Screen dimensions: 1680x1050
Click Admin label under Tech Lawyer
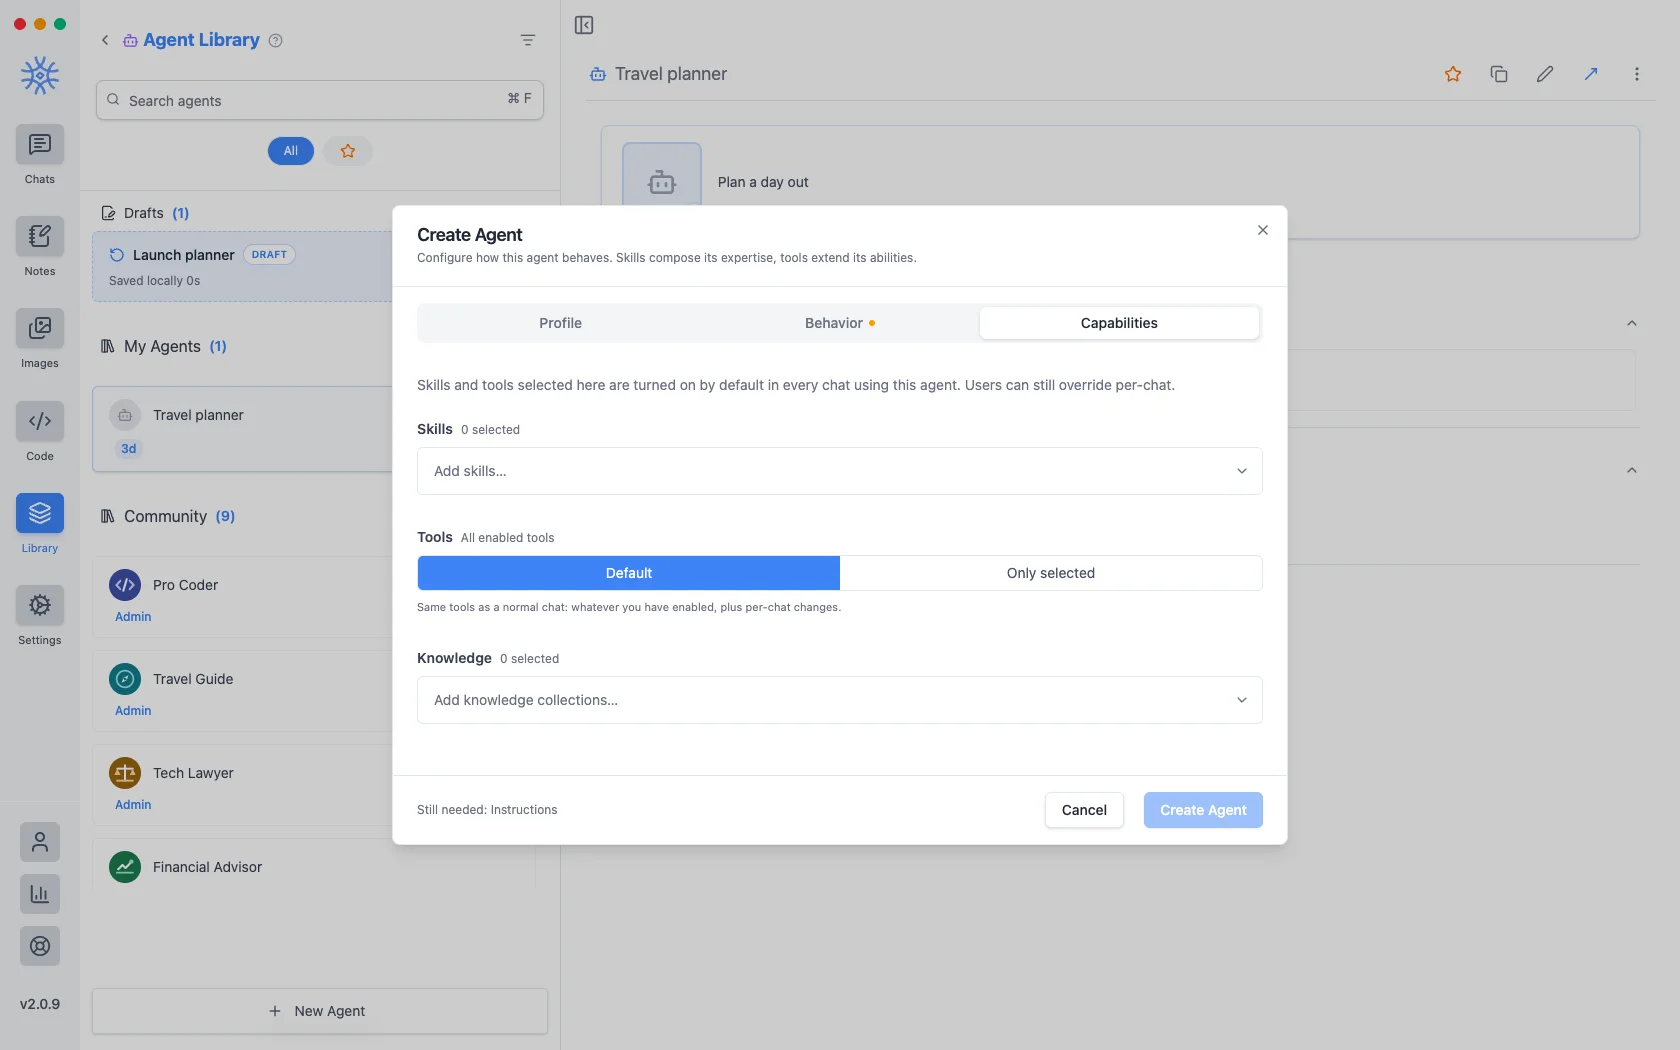click(x=133, y=805)
